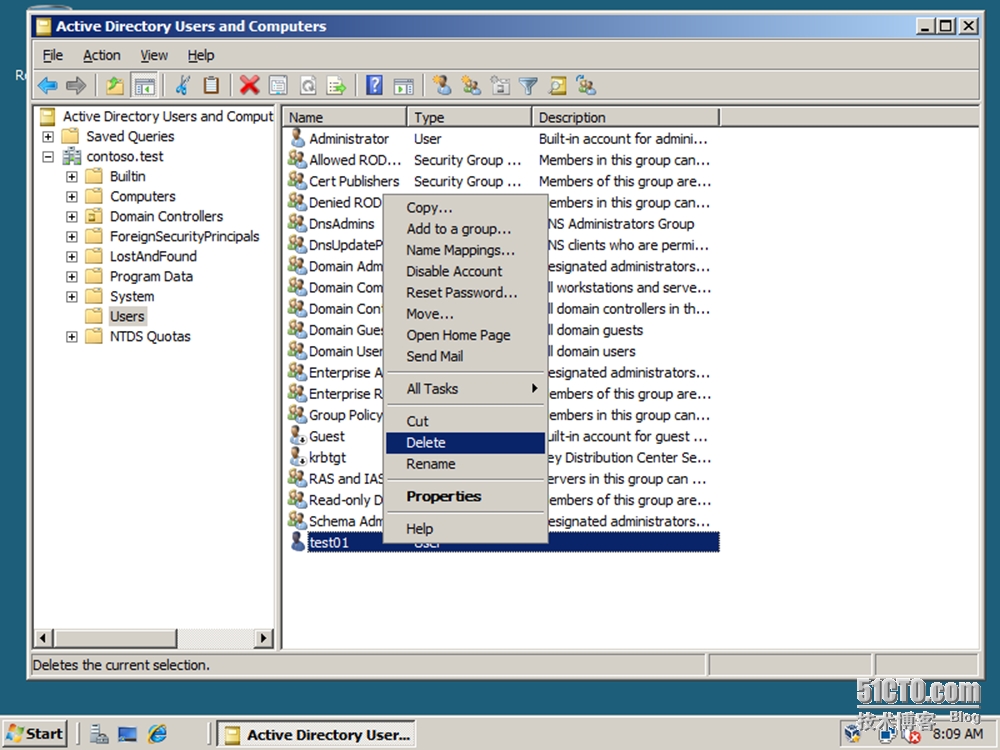Click the krbtgt account icon
The height and width of the screenshot is (750, 1000).
(297, 457)
